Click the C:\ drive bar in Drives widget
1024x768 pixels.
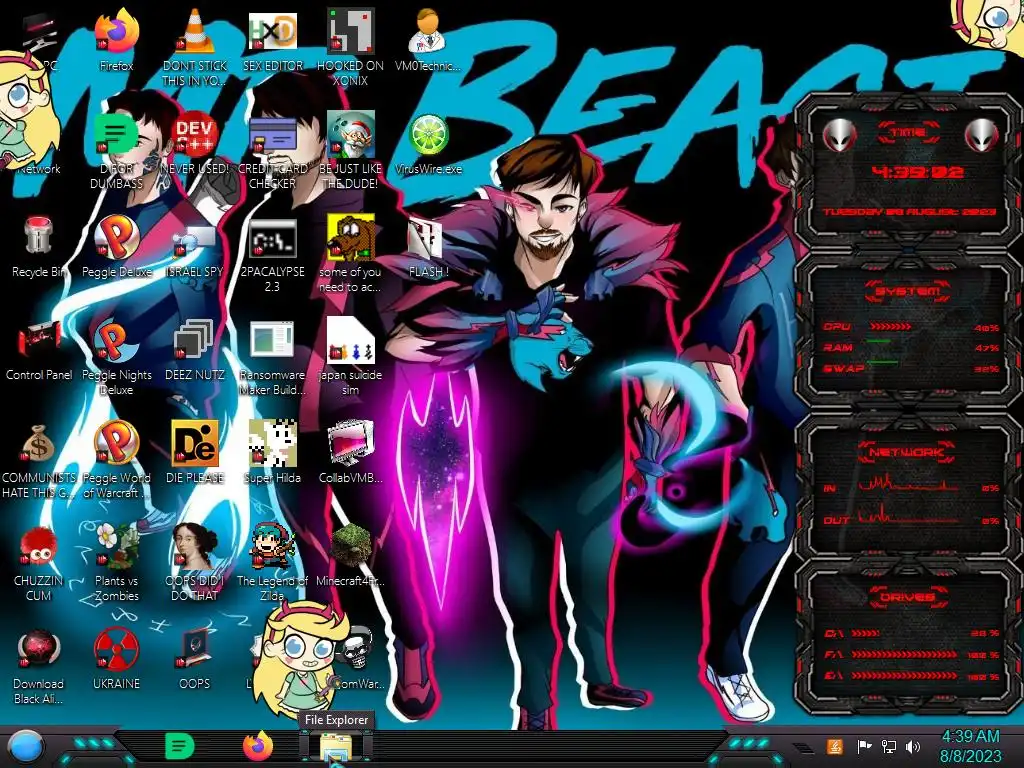pyautogui.click(x=866, y=633)
